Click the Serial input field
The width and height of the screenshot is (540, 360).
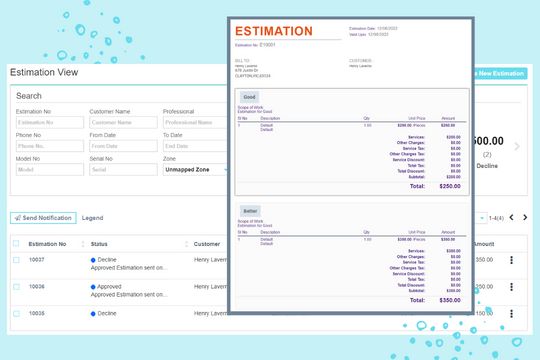click(x=123, y=169)
